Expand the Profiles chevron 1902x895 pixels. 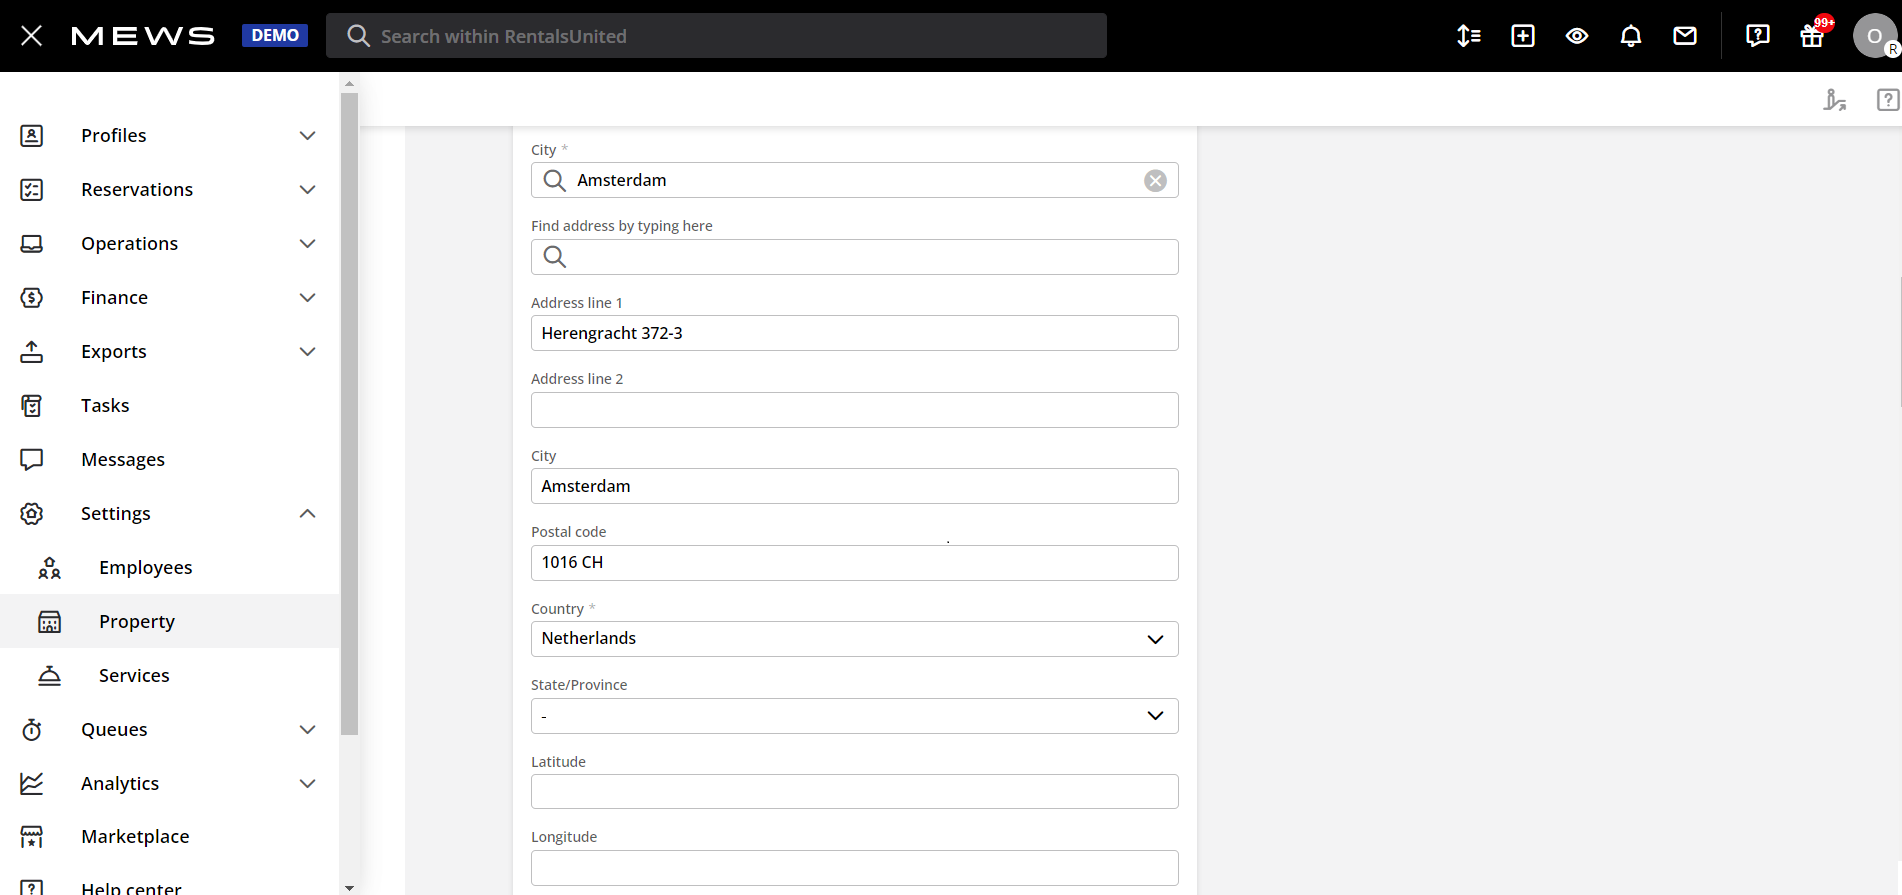(x=308, y=135)
